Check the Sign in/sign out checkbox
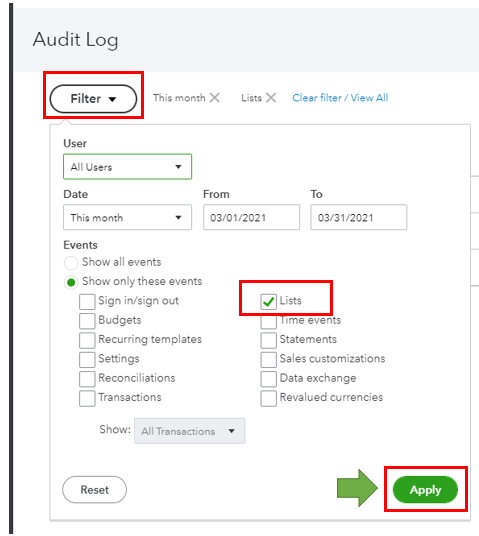Screen dimensions: 479x536 [87, 302]
